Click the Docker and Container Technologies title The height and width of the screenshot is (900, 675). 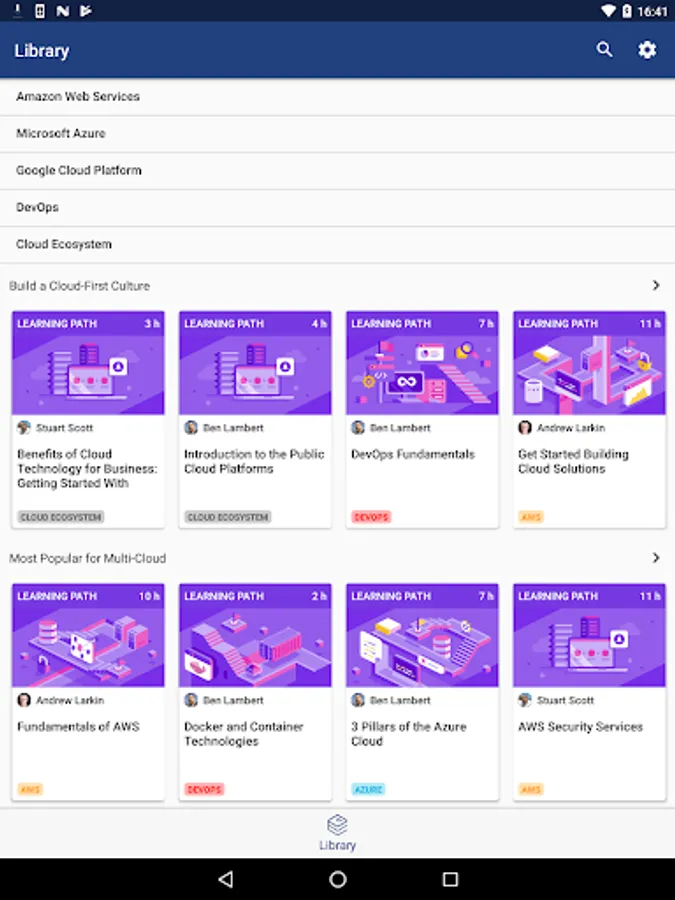[243, 734]
